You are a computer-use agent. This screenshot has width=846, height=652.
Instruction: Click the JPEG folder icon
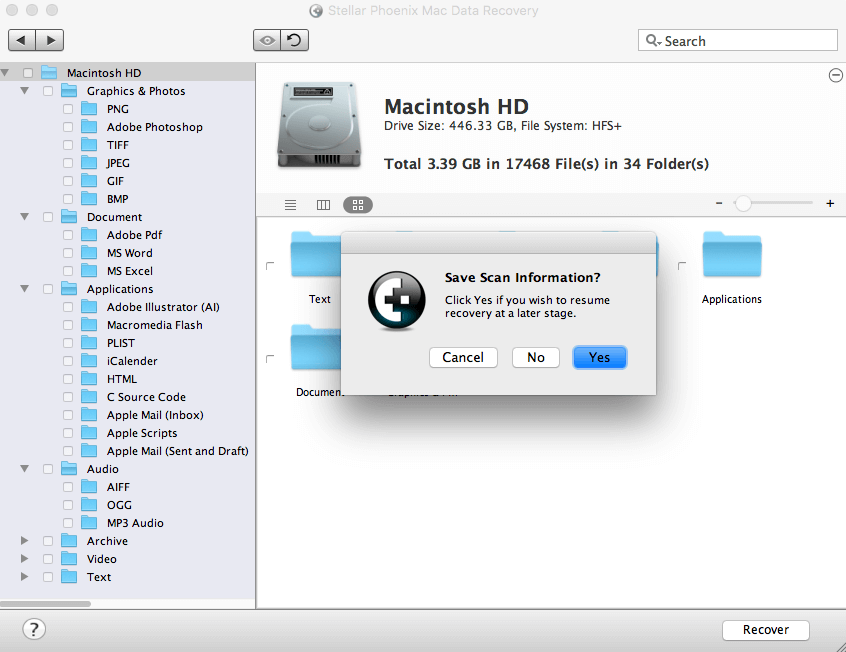pyautogui.click(x=89, y=163)
